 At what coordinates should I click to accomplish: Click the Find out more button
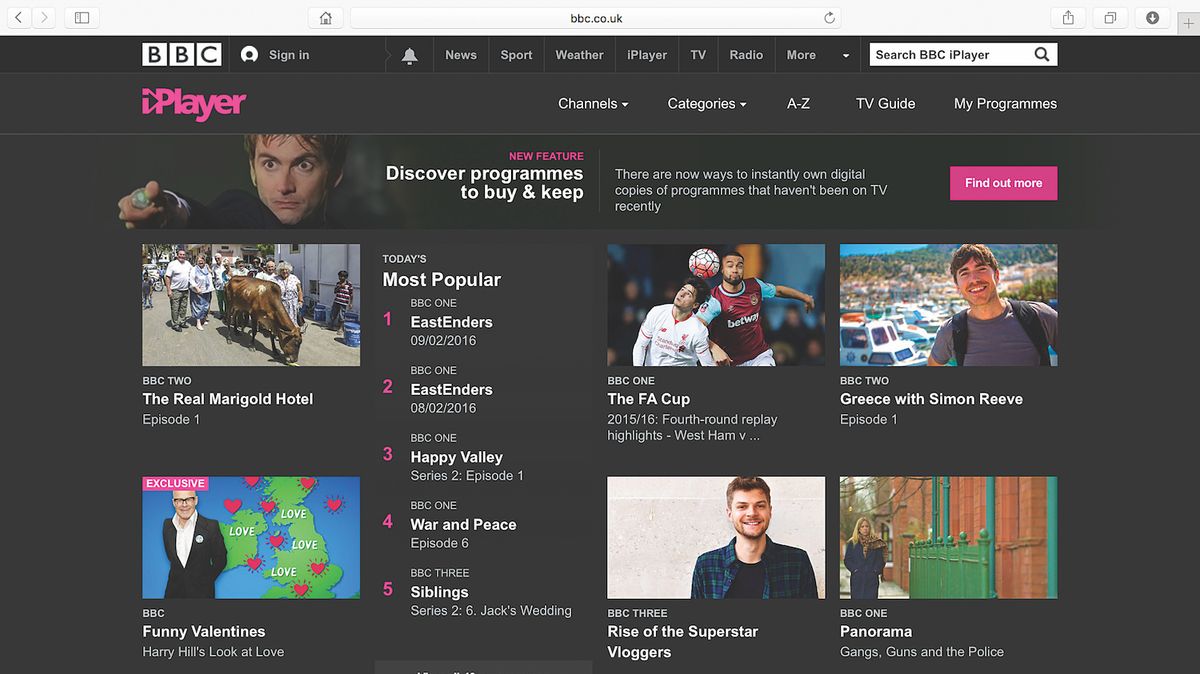click(1003, 183)
